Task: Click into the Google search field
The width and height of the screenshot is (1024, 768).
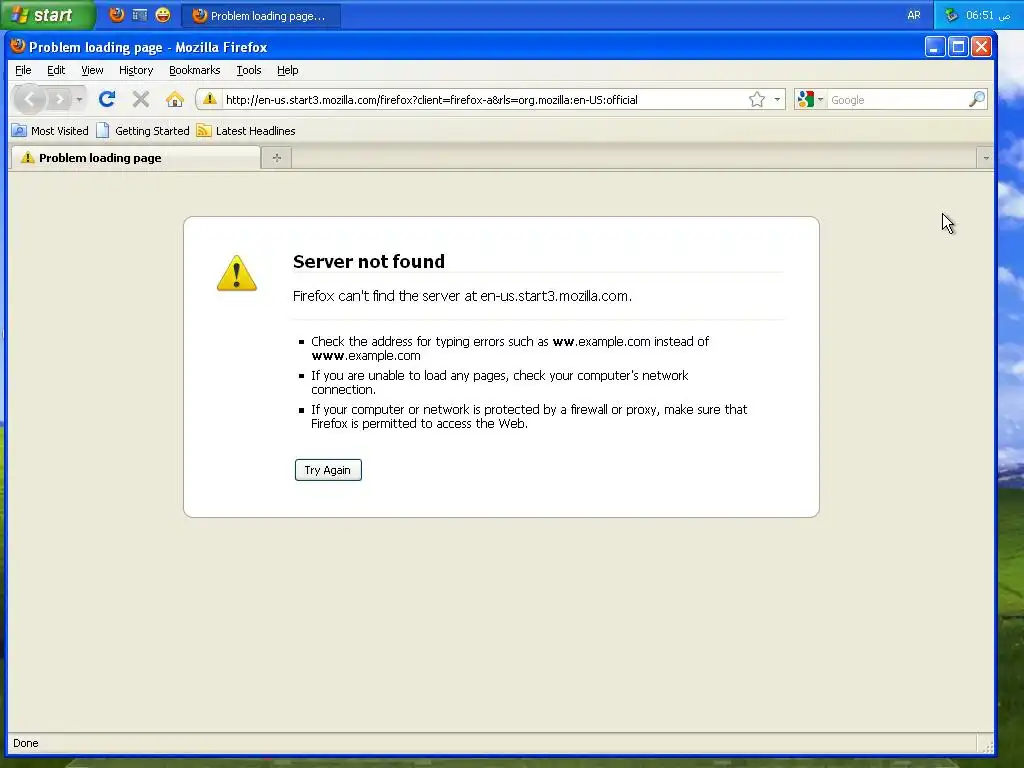Action: [898, 100]
